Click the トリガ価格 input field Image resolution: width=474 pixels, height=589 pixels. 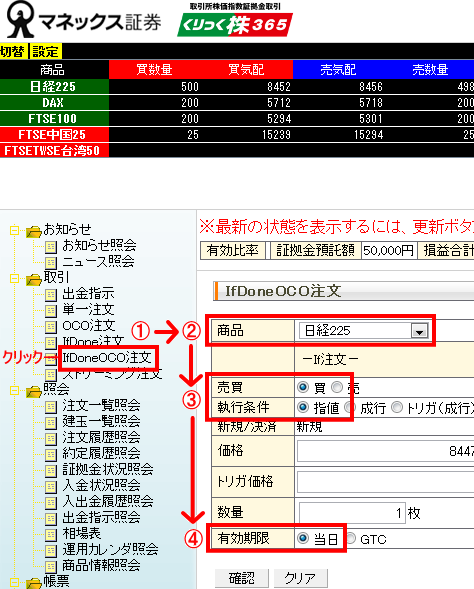tap(385, 482)
